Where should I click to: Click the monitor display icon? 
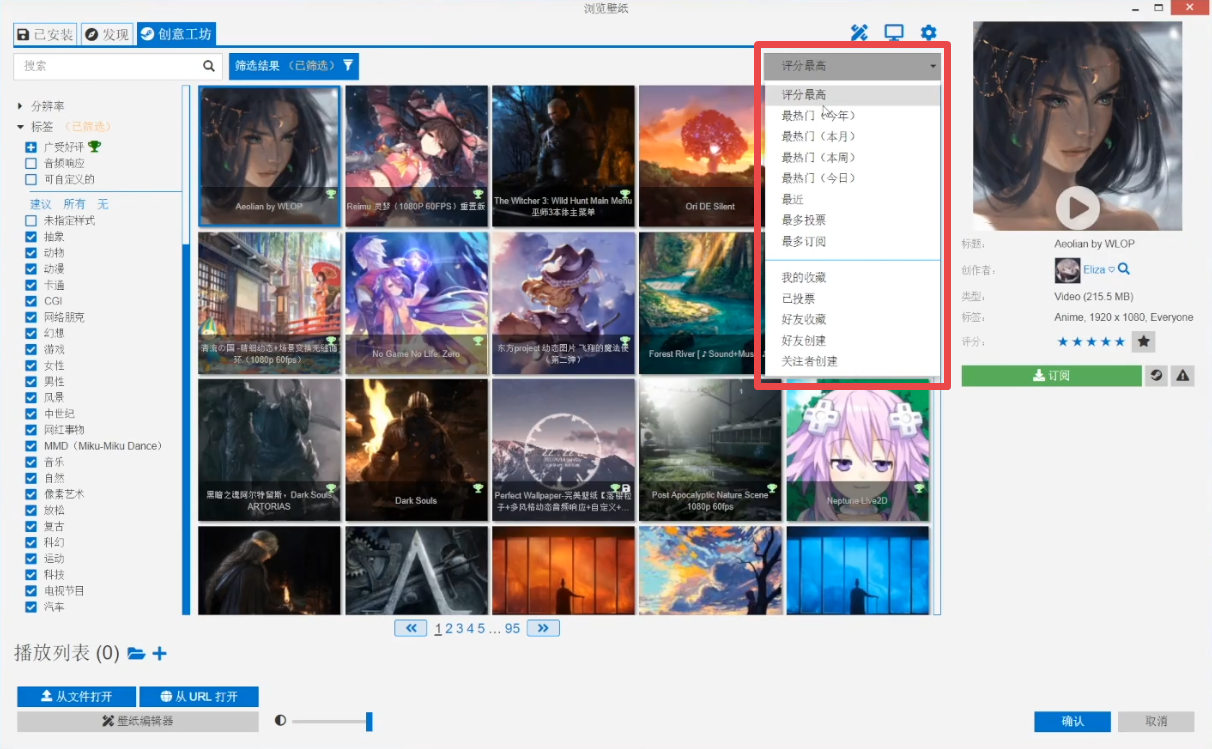coord(893,33)
